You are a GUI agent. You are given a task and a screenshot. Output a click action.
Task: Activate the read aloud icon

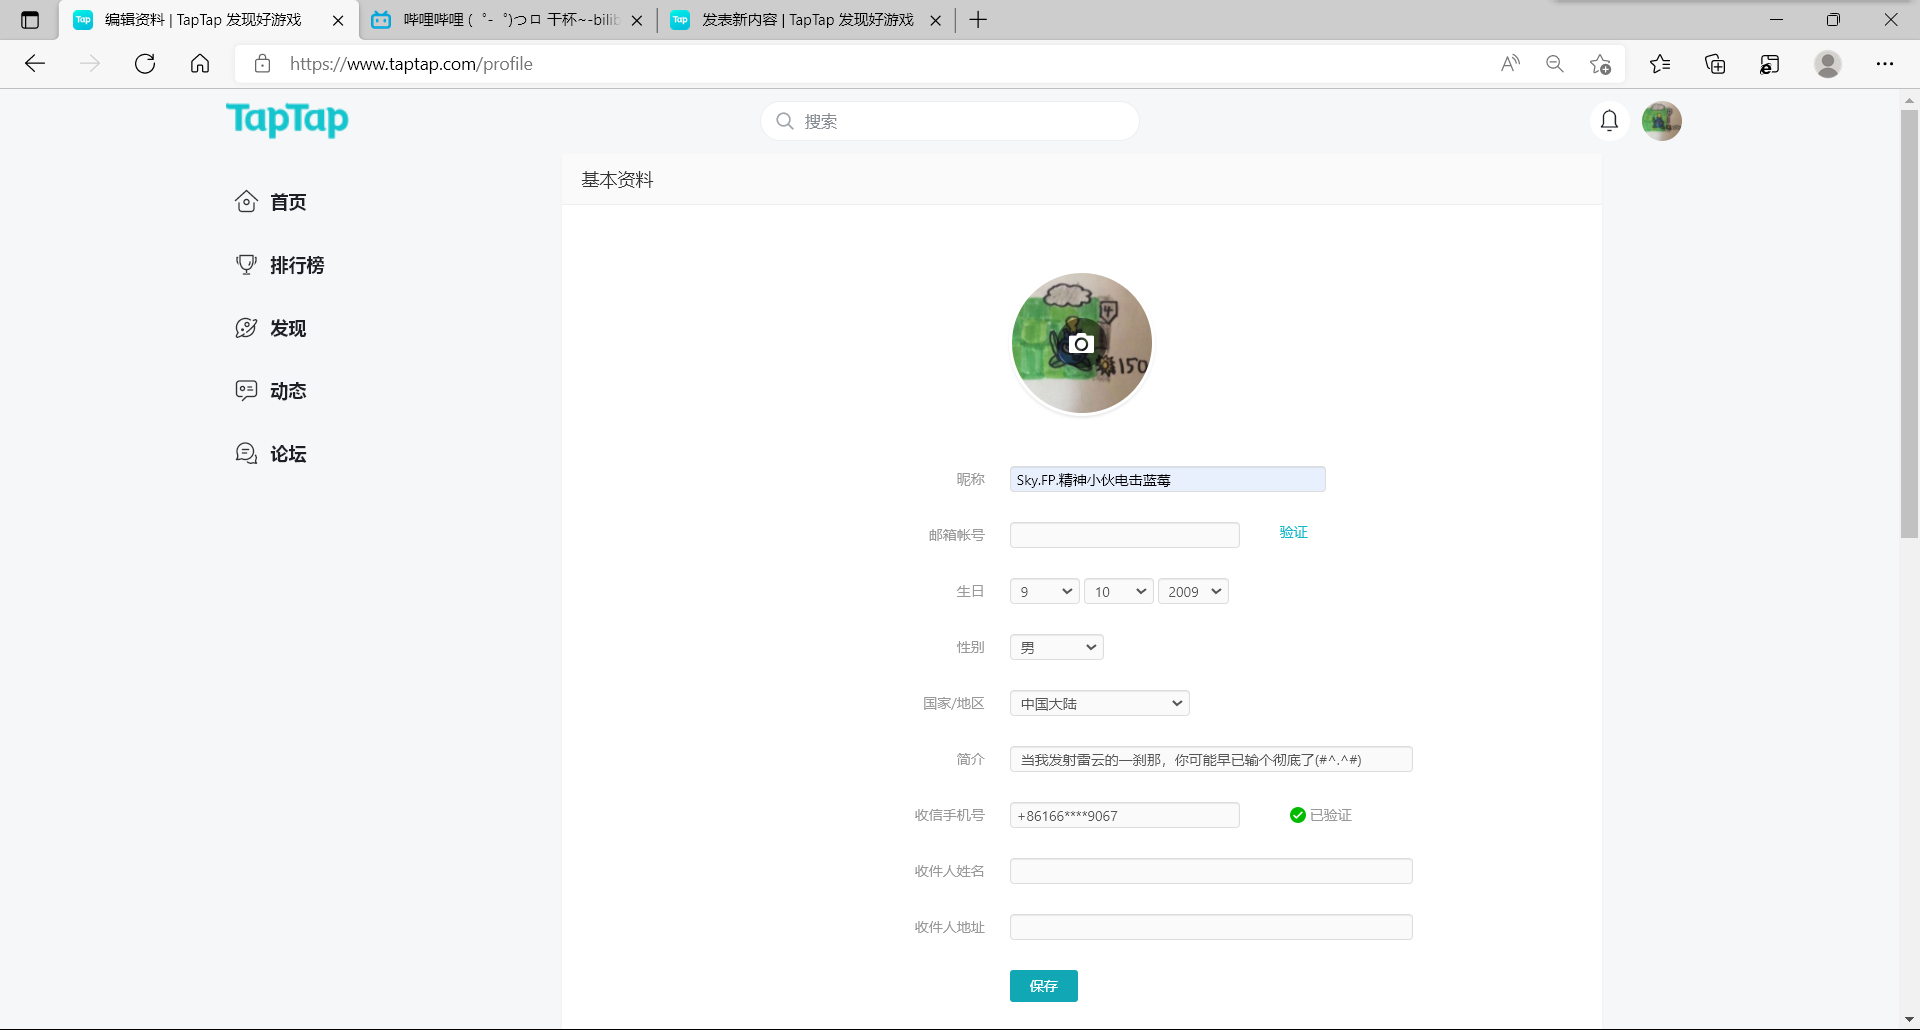1510,64
